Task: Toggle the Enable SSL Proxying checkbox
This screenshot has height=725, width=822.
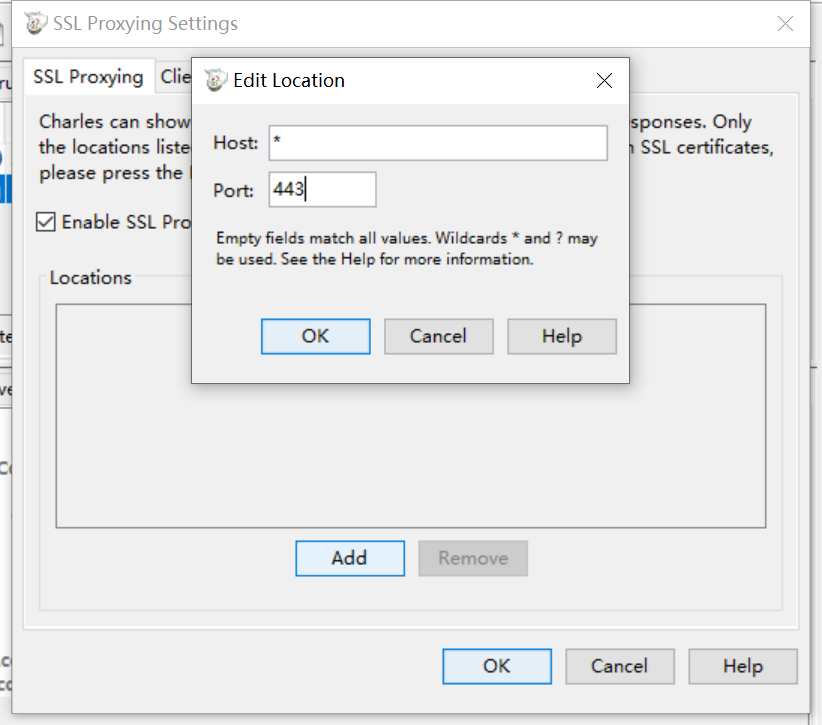Action: click(46, 222)
